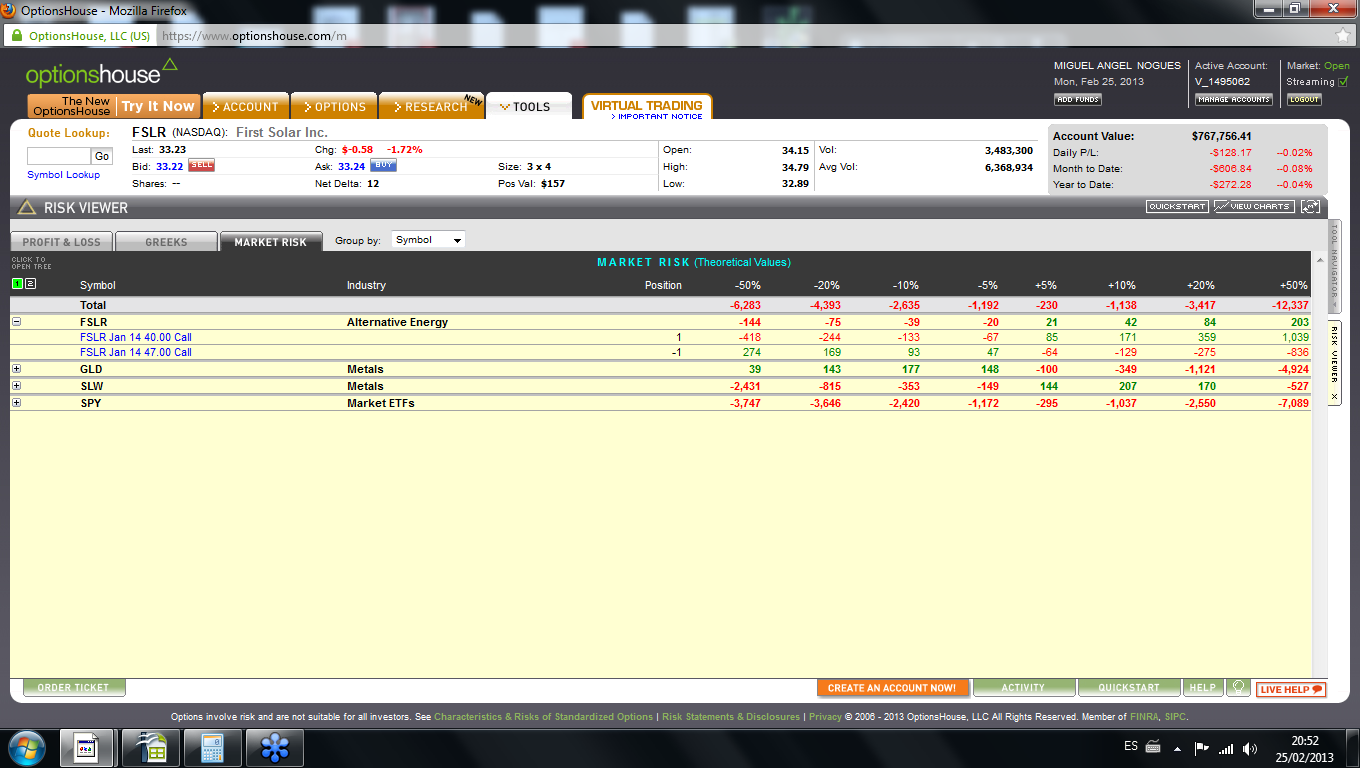This screenshot has height=768, width=1360.
Task: Open the SIPC footer link
Action: pos(1175,717)
